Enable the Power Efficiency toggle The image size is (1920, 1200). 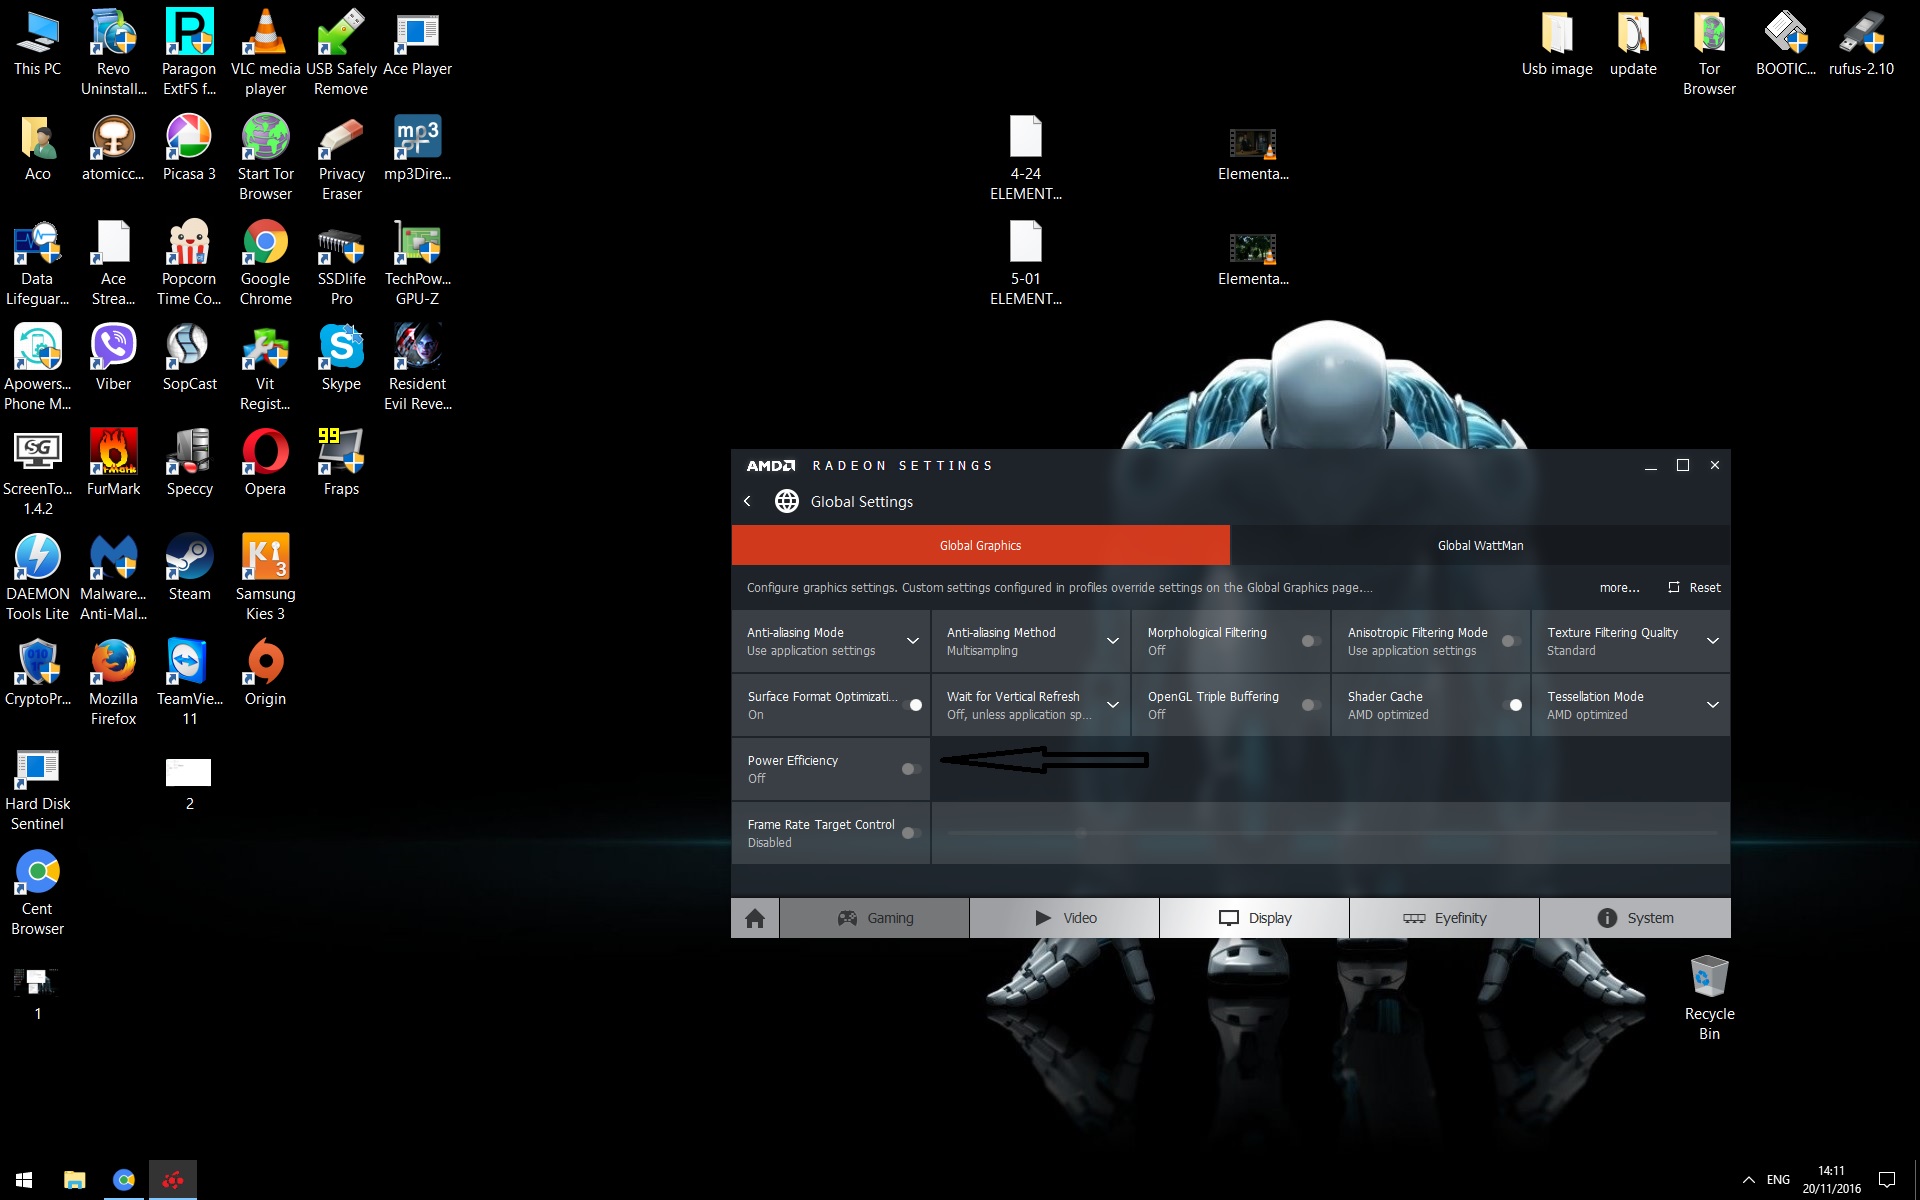click(911, 769)
